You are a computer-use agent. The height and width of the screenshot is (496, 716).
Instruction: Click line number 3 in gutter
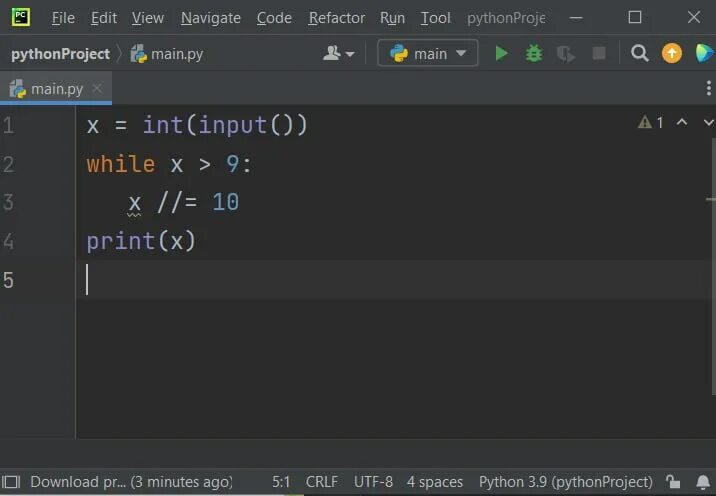[x=8, y=202]
